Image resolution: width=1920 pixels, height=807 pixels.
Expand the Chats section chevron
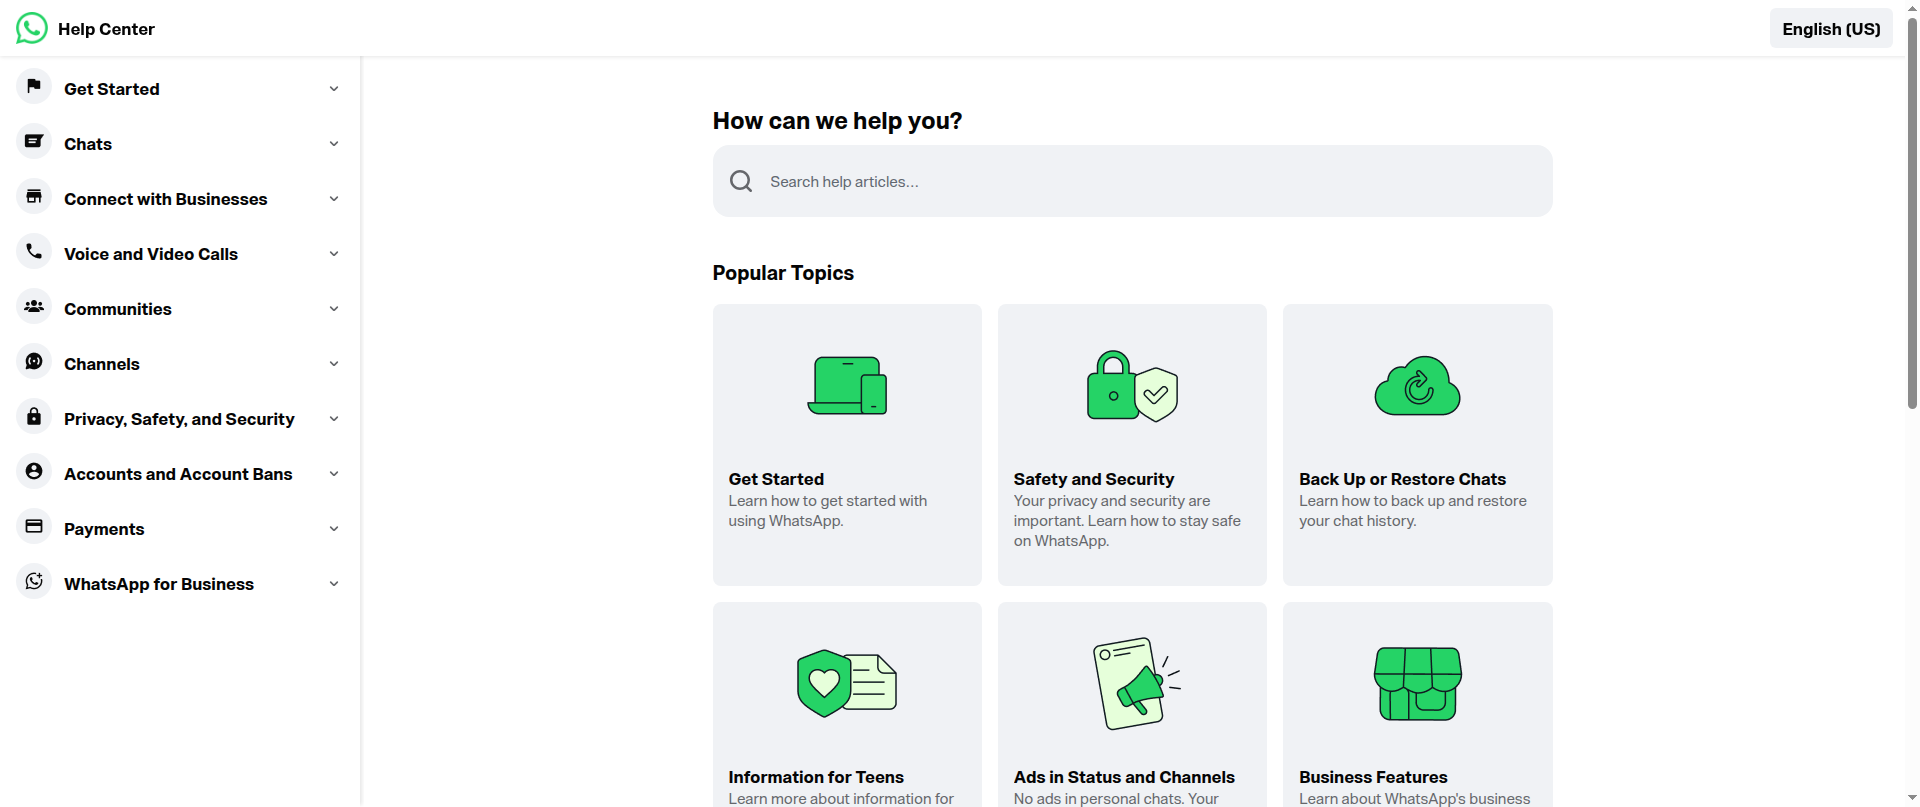pyautogui.click(x=334, y=144)
